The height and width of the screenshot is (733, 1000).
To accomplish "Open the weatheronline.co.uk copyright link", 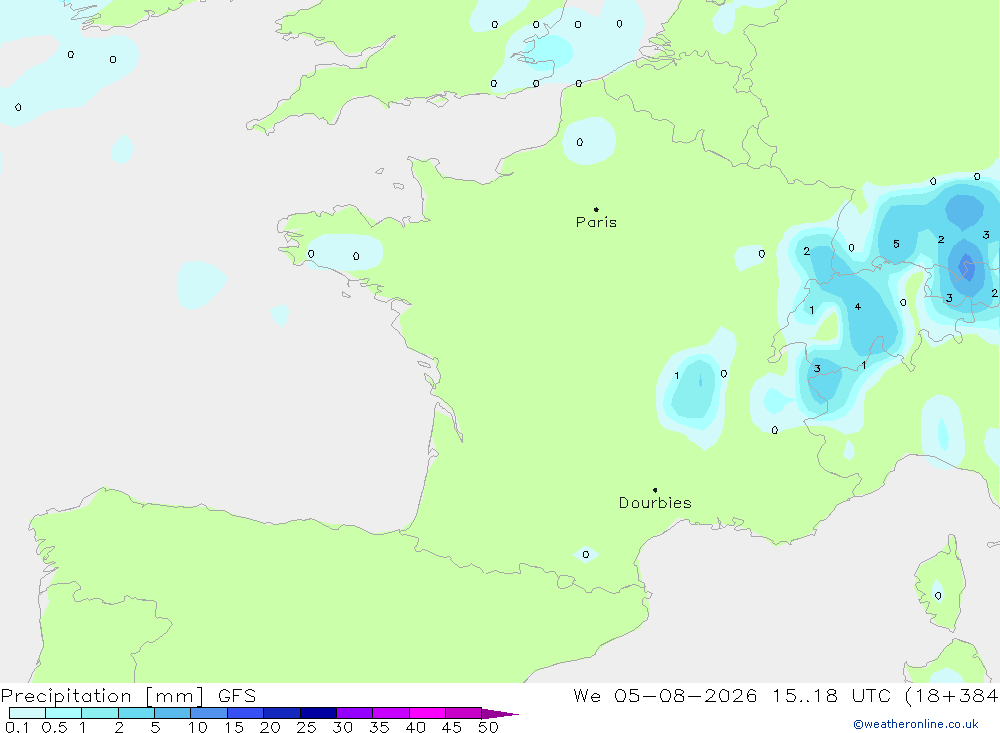I will pos(916,724).
